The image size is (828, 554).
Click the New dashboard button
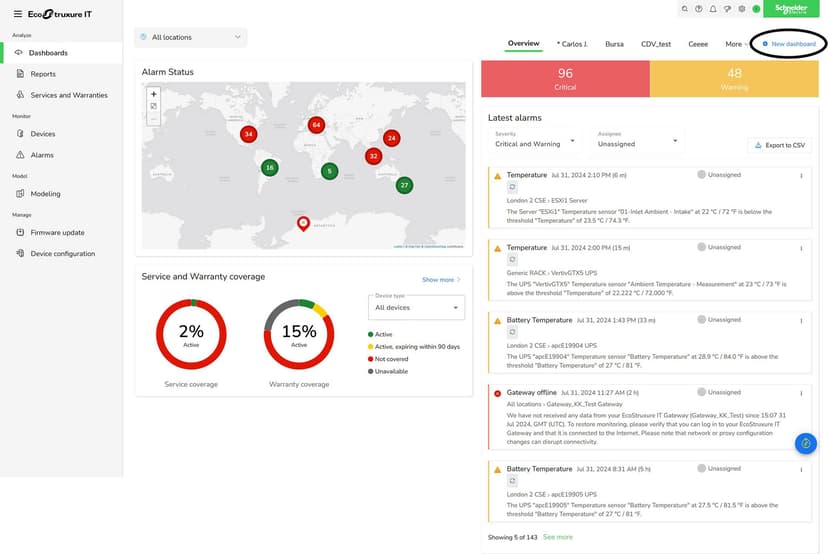(x=789, y=44)
